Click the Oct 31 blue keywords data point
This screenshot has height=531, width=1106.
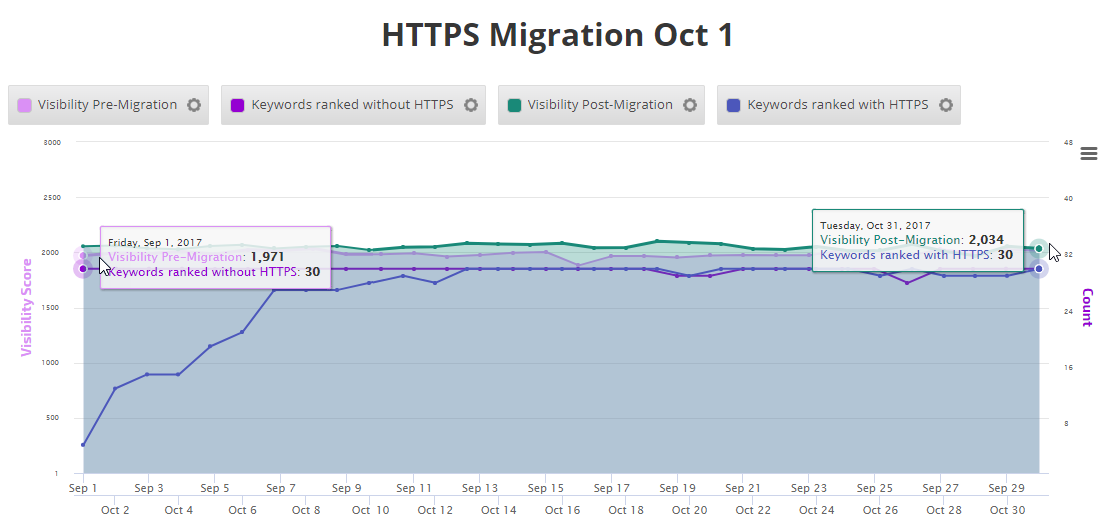pos(1038,269)
